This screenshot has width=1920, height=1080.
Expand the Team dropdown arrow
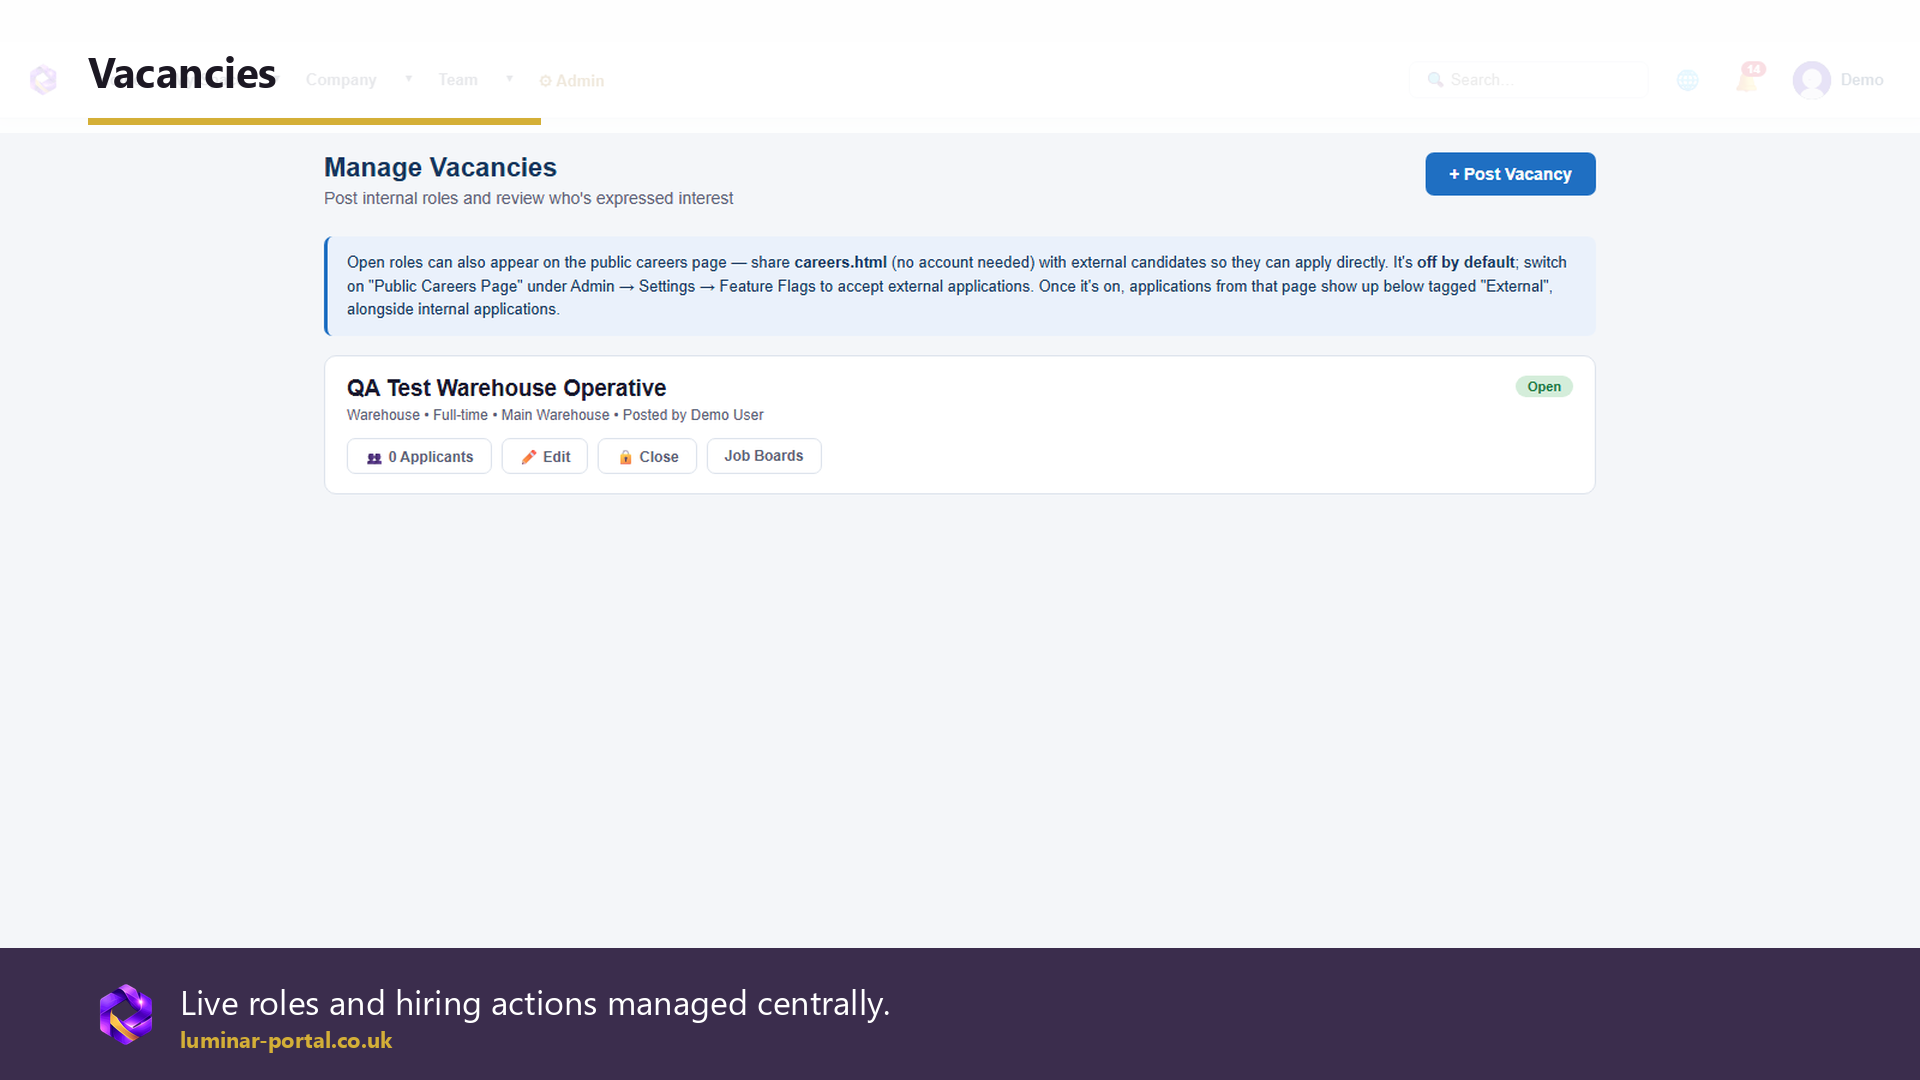click(x=509, y=79)
